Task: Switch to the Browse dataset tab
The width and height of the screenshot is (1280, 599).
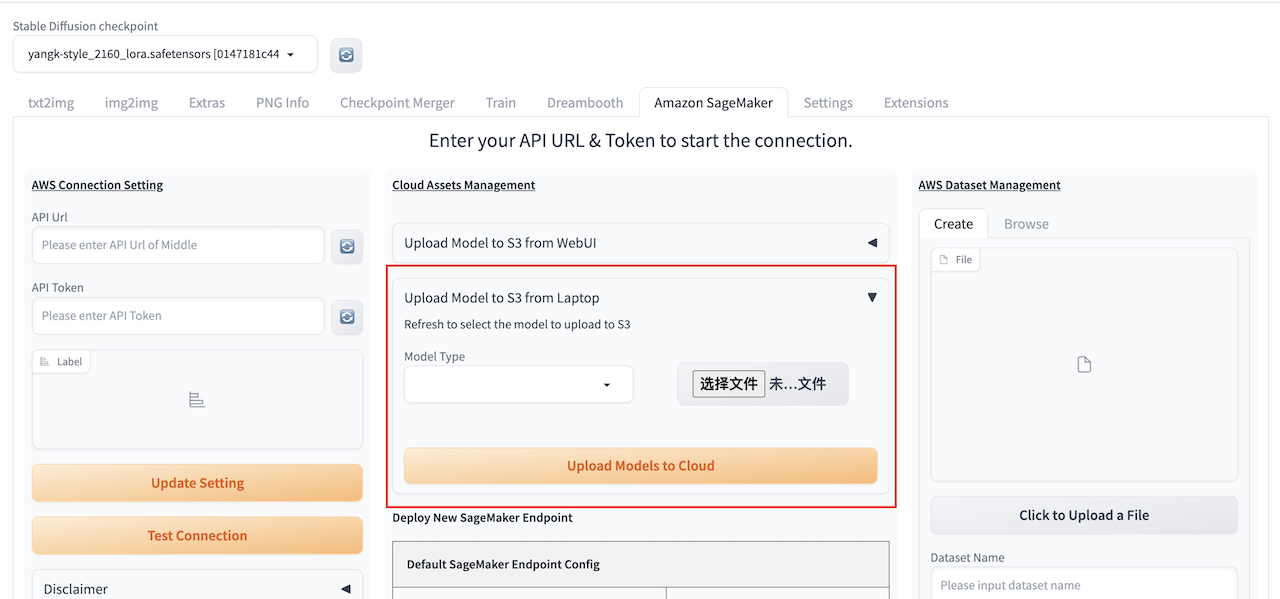Action: [x=1026, y=224]
